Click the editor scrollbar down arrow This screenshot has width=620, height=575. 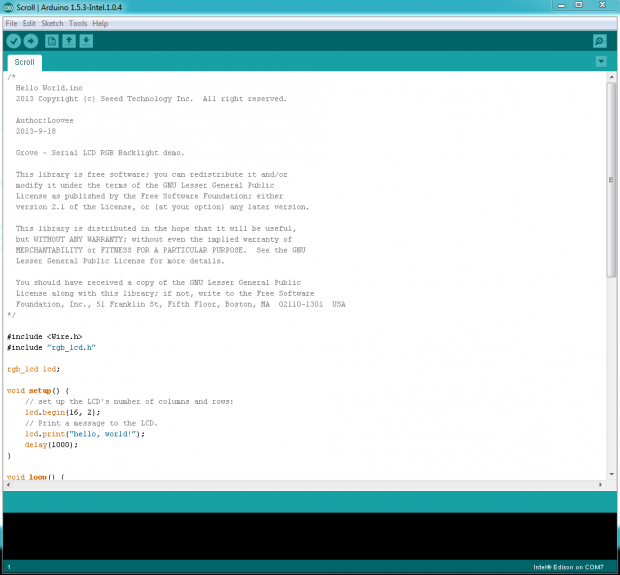(x=611, y=474)
